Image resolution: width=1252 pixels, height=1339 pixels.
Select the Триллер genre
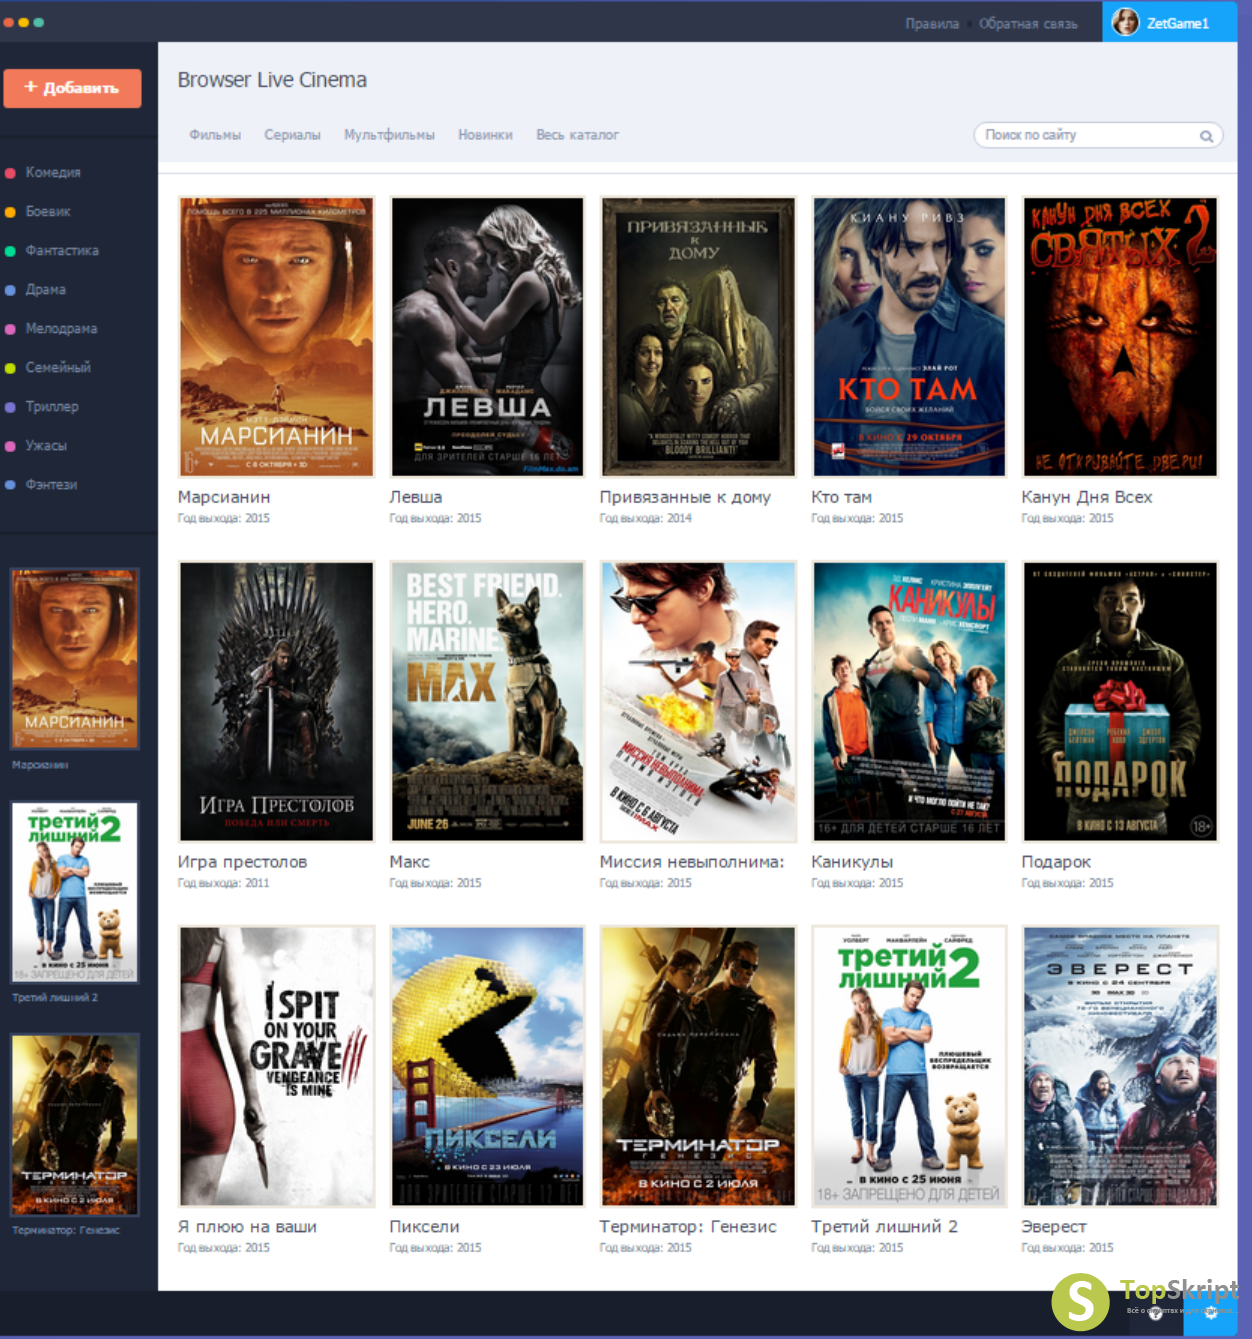click(52, 406)
